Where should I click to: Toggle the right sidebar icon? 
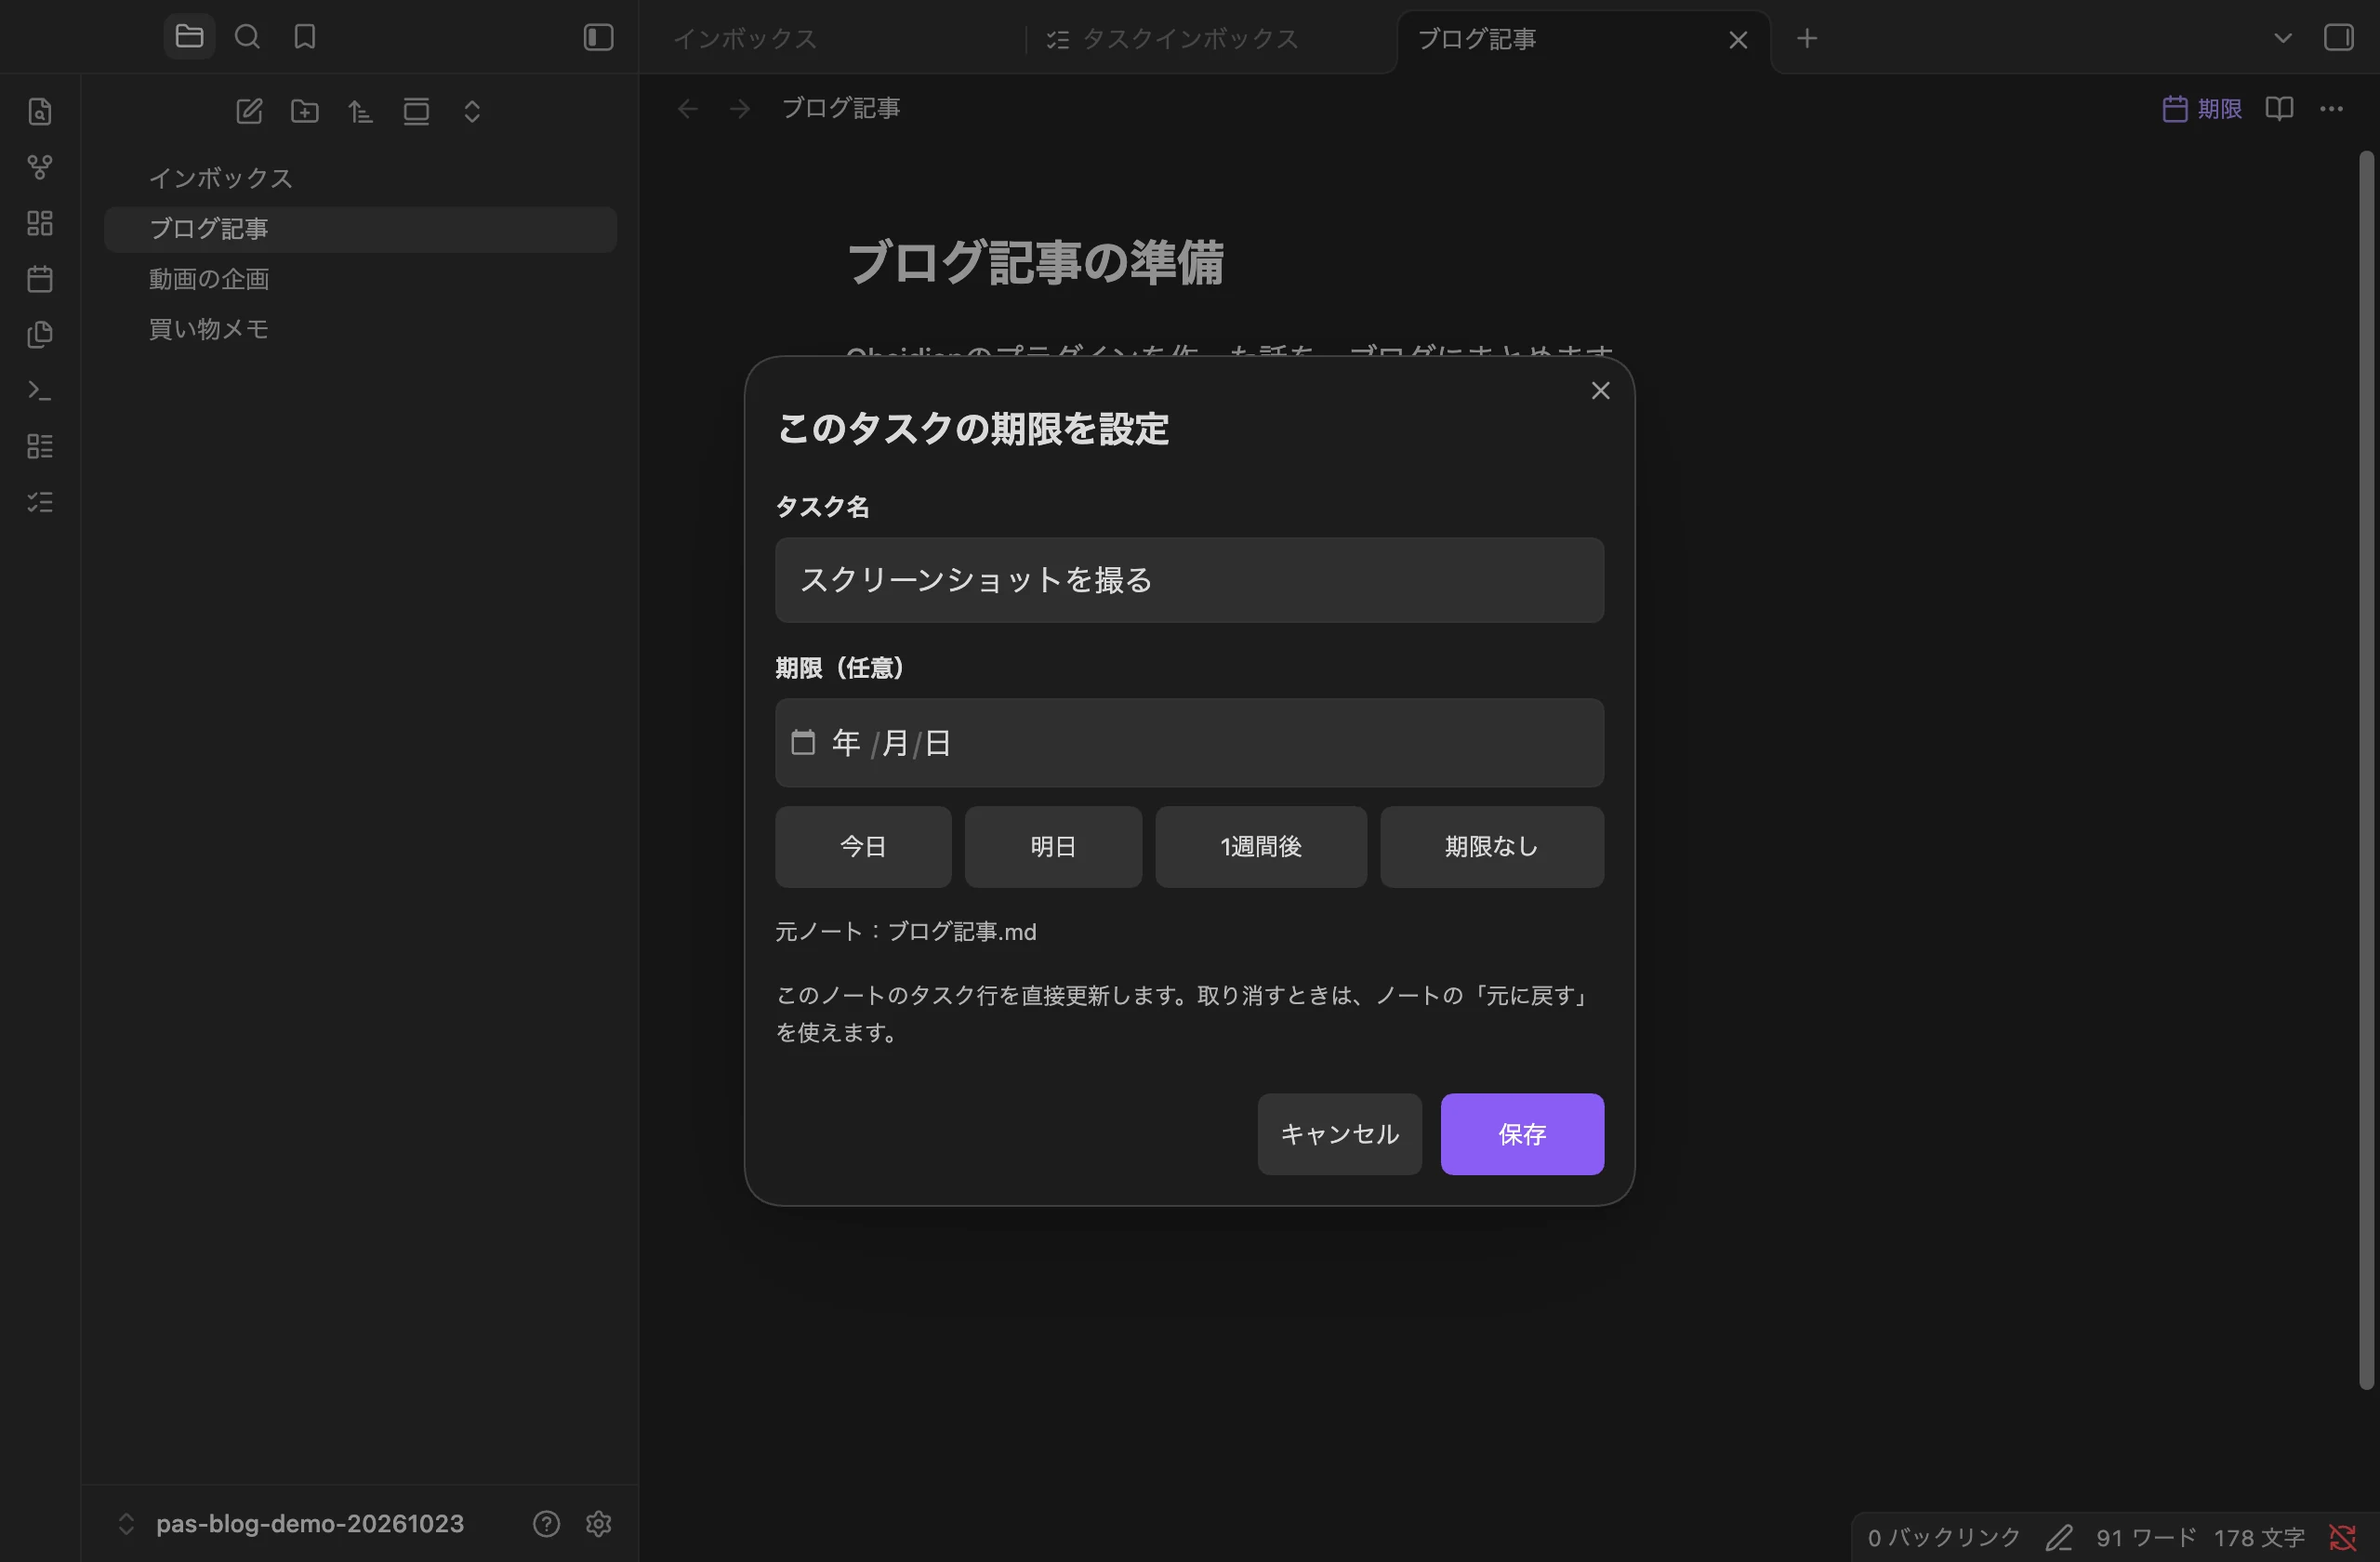(2338, 38)
